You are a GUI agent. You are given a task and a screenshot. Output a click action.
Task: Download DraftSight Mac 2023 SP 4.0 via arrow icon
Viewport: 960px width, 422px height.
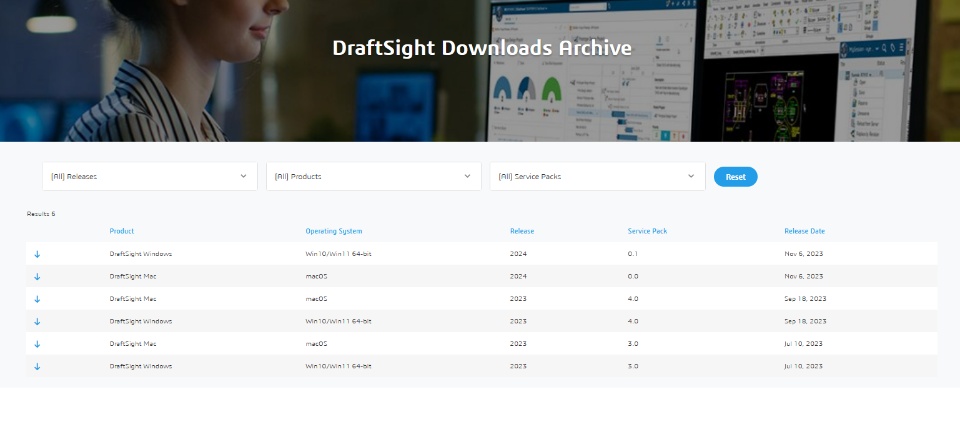37,300
